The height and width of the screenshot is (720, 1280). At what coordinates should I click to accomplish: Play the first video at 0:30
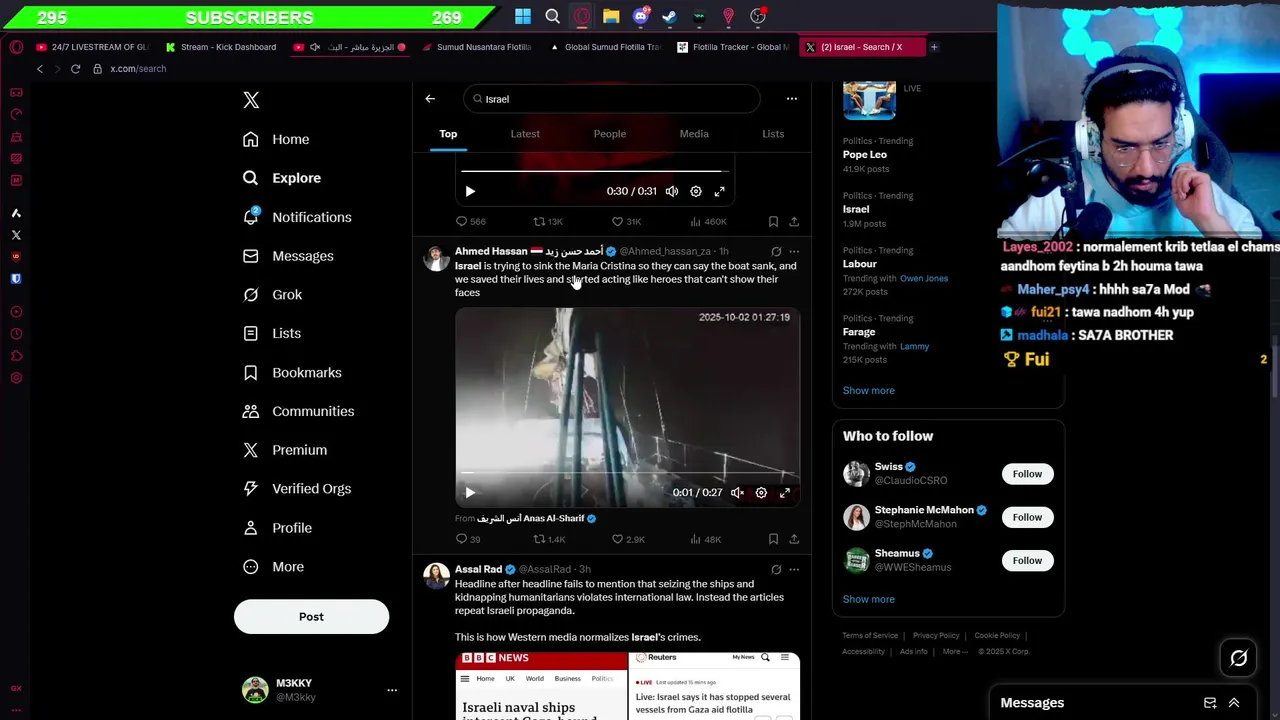[470, 191]
